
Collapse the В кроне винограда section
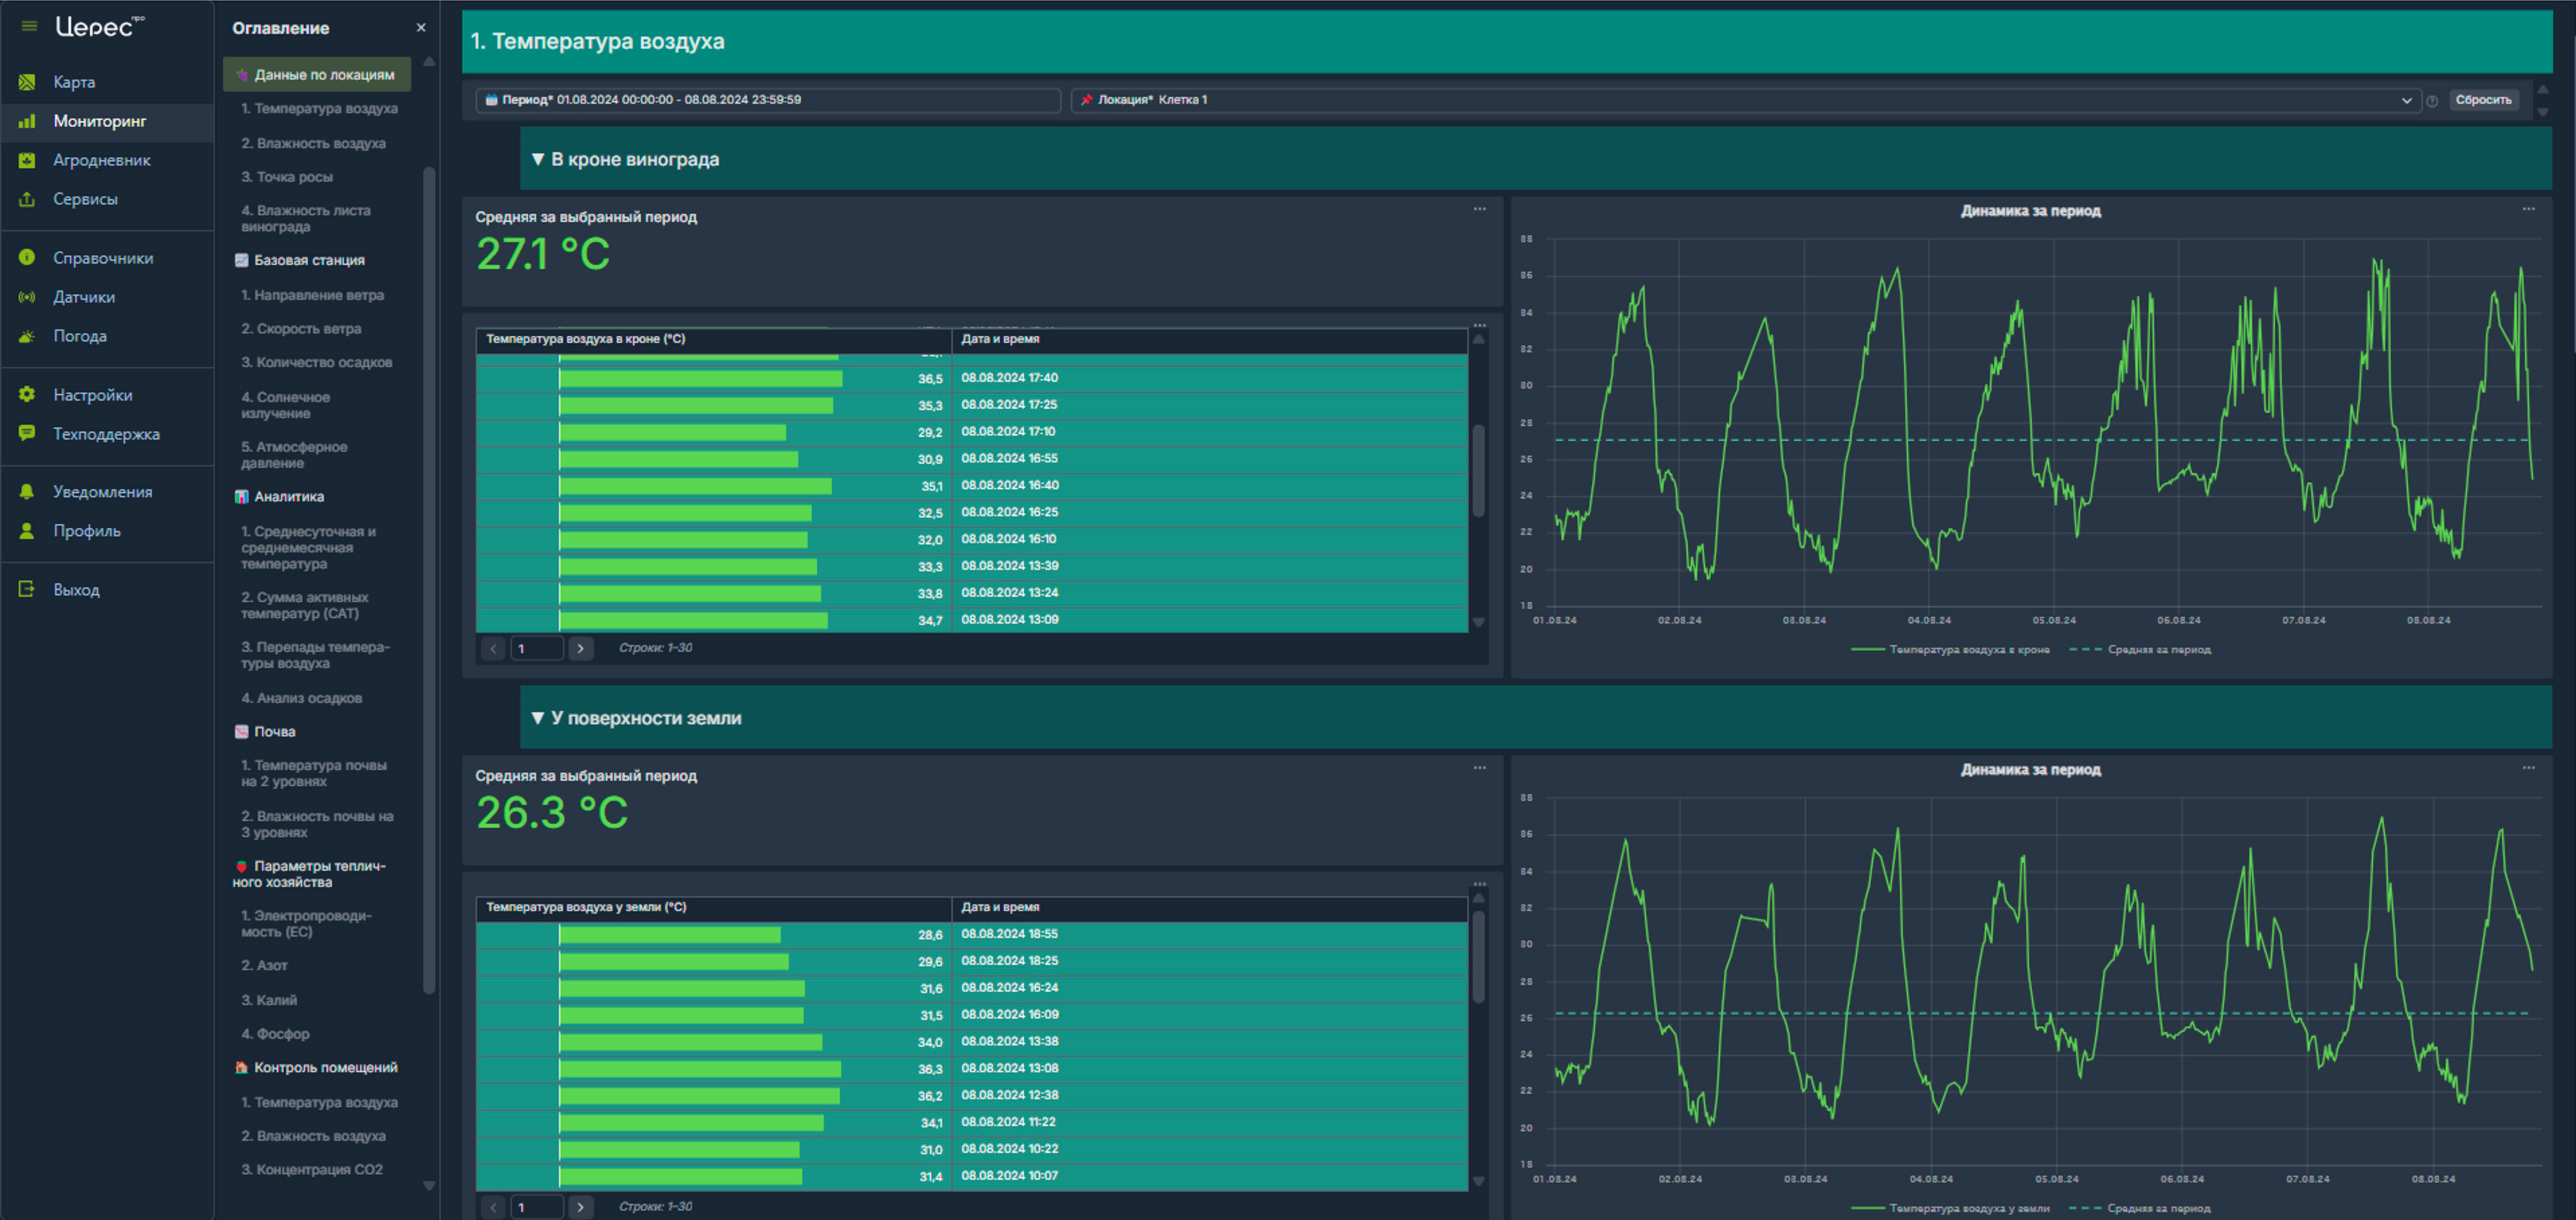[x=537, y=160]
